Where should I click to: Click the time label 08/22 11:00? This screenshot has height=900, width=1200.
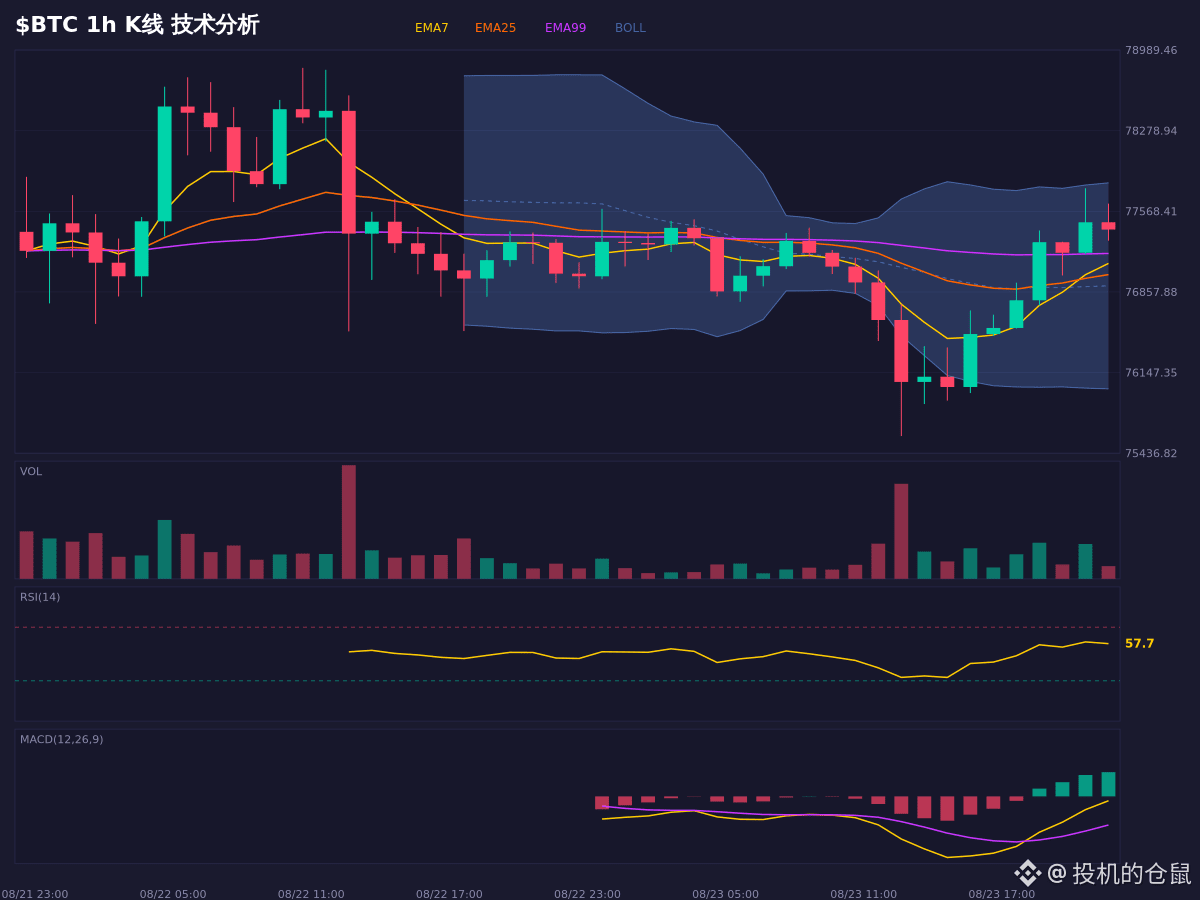point(311,894)
